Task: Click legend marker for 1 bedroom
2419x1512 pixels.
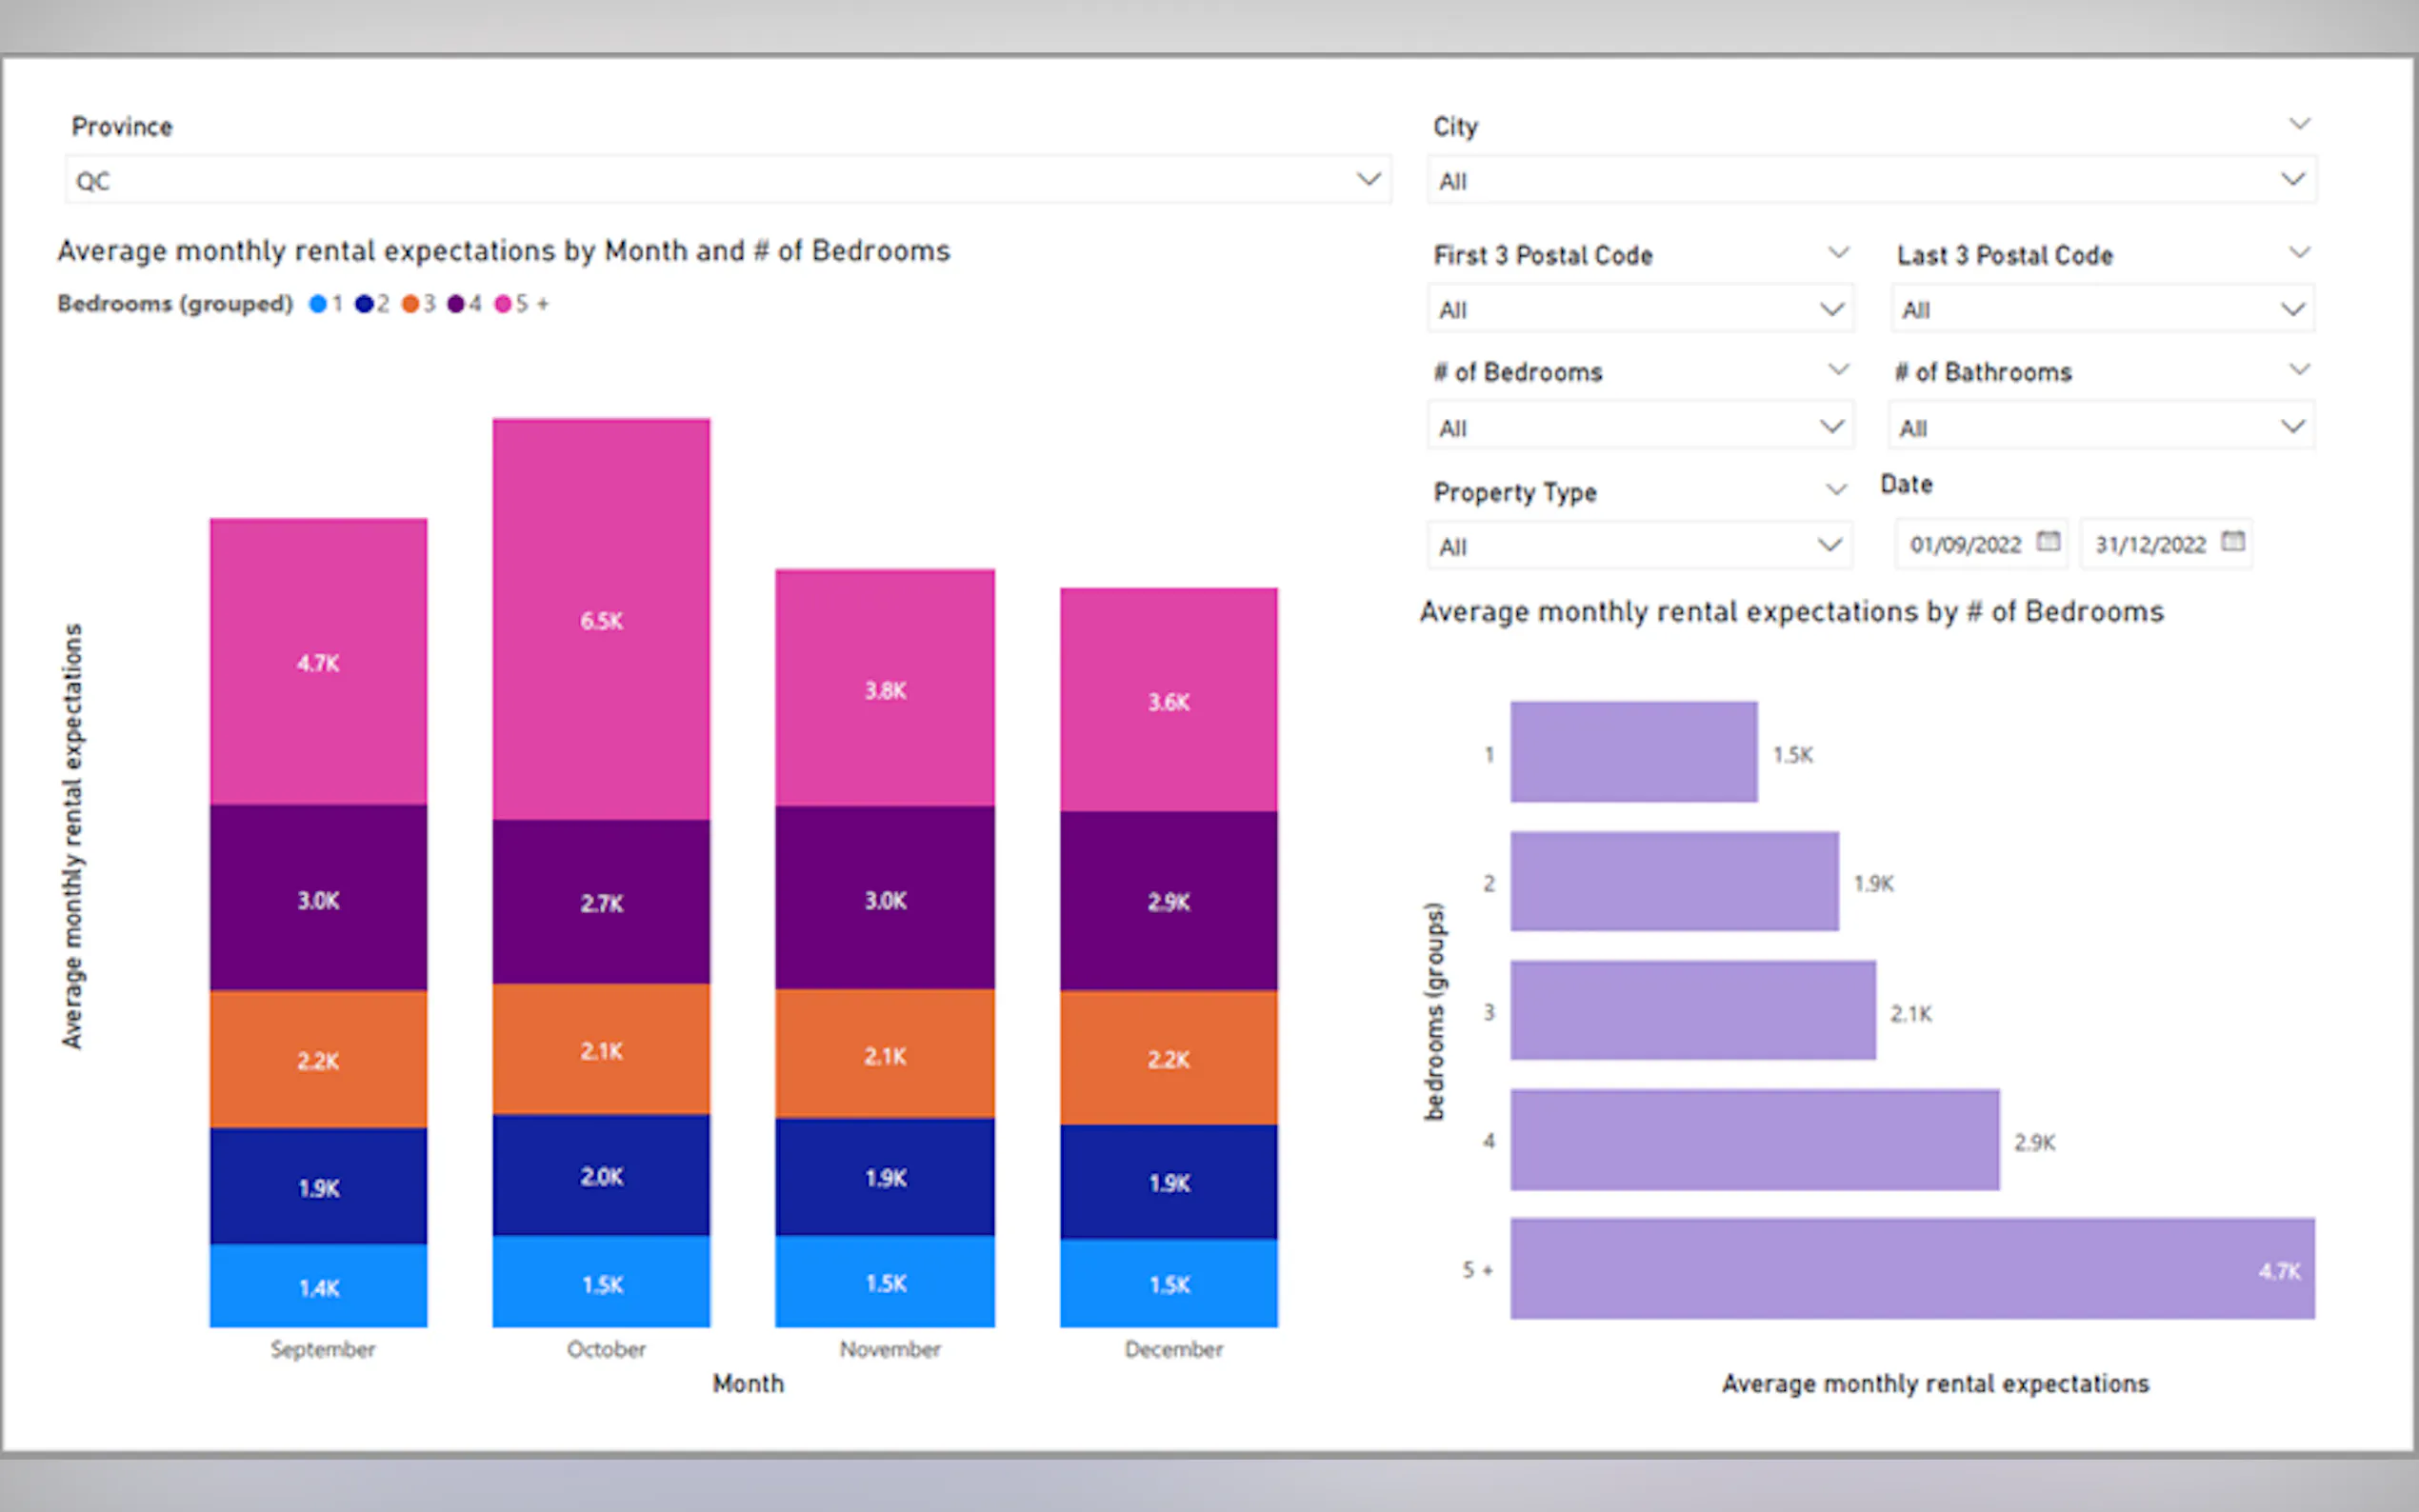Action: click(x=318, y=304)
